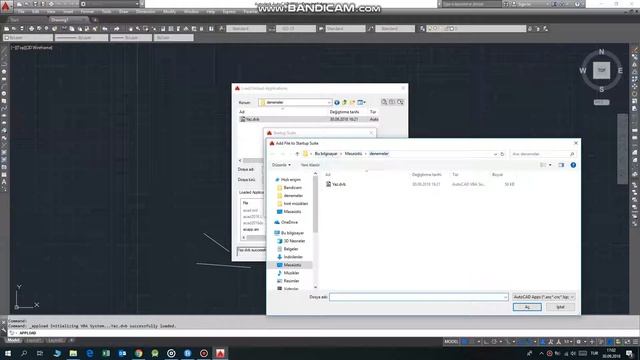This screenshot has height=360, width=640.
Task: Expand the address bar history dropdown arrow
Action: pyautogui.click(x=495, y=154)
